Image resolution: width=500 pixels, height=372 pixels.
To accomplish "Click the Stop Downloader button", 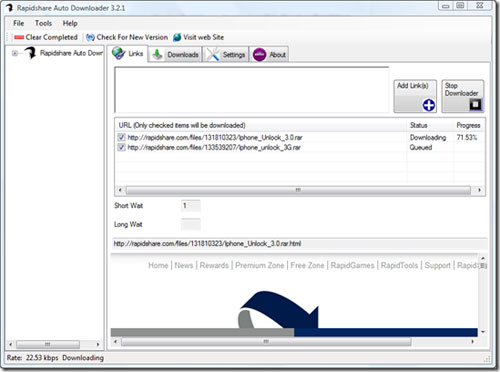I will [463, 96].
